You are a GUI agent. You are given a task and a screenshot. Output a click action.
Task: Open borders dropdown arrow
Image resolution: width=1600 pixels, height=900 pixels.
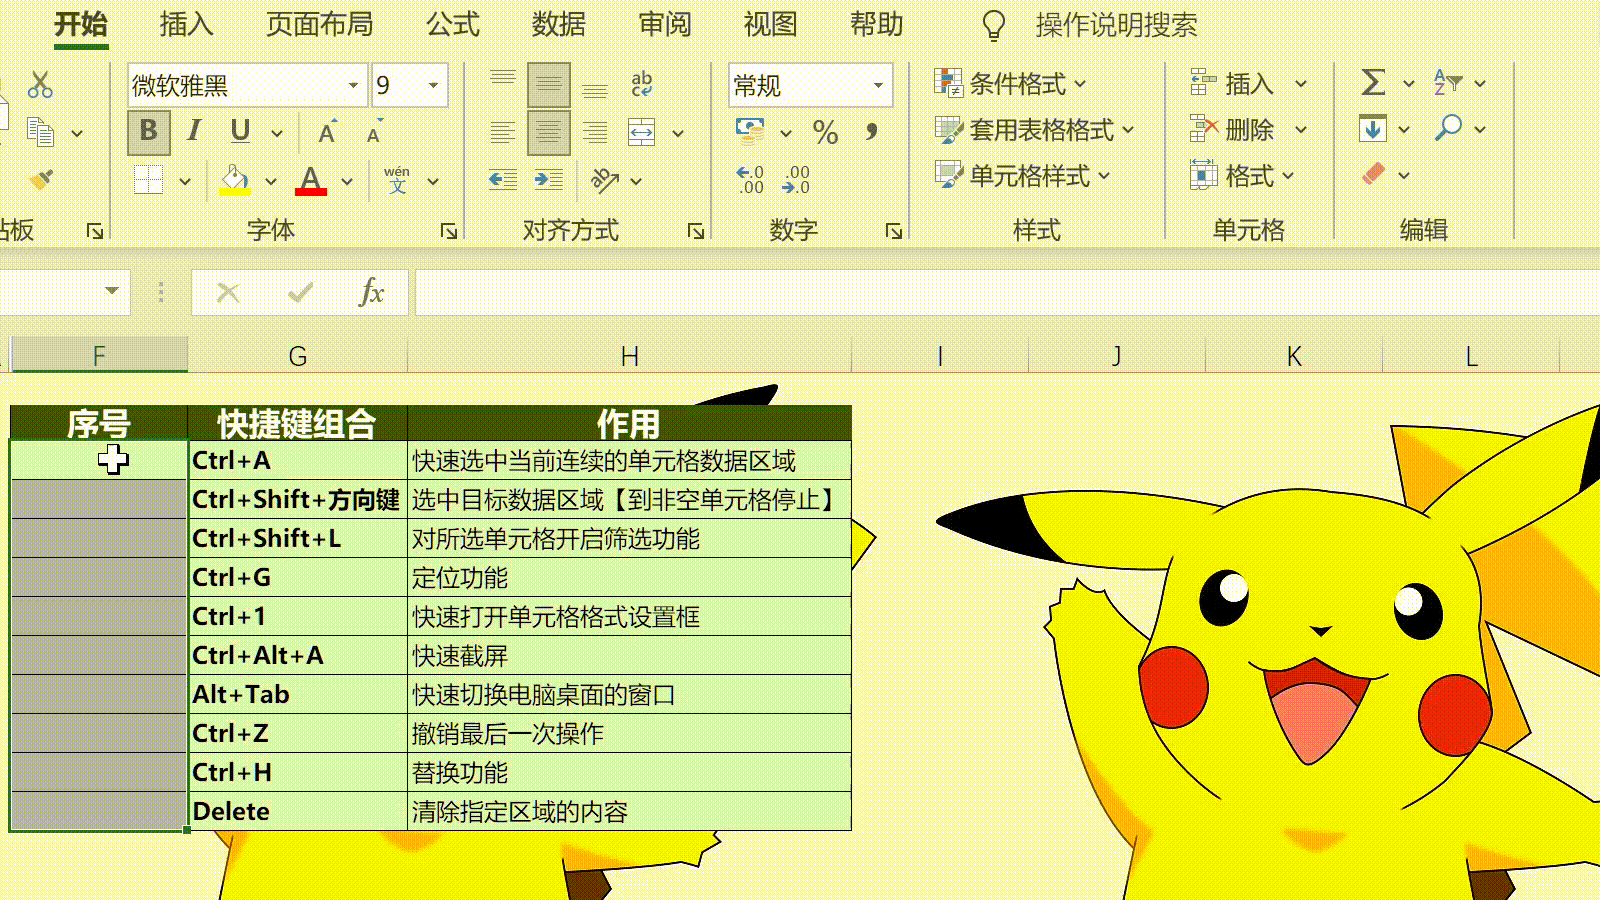[185, 181]
